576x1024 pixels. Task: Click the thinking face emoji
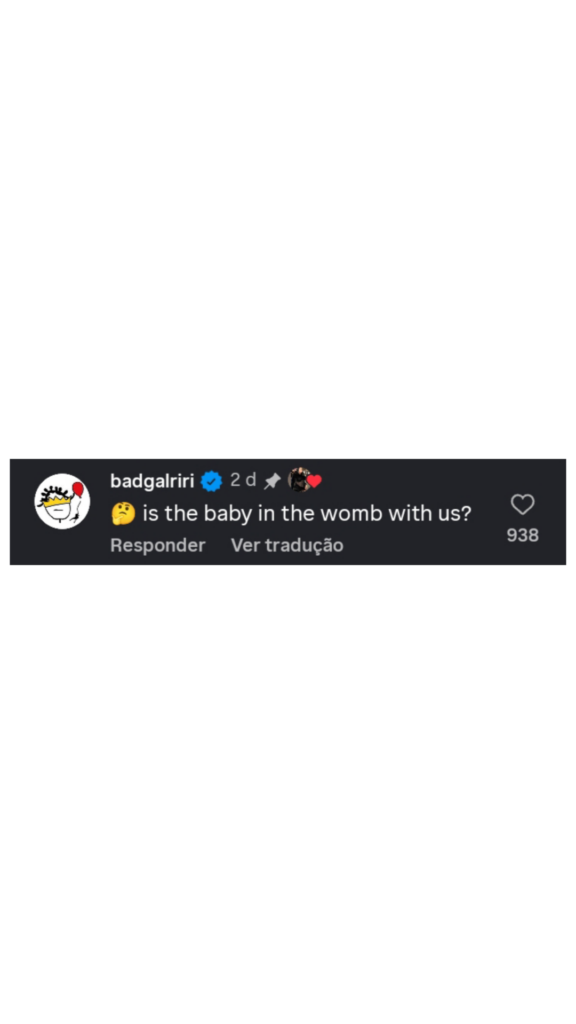[x=123, y=514]
